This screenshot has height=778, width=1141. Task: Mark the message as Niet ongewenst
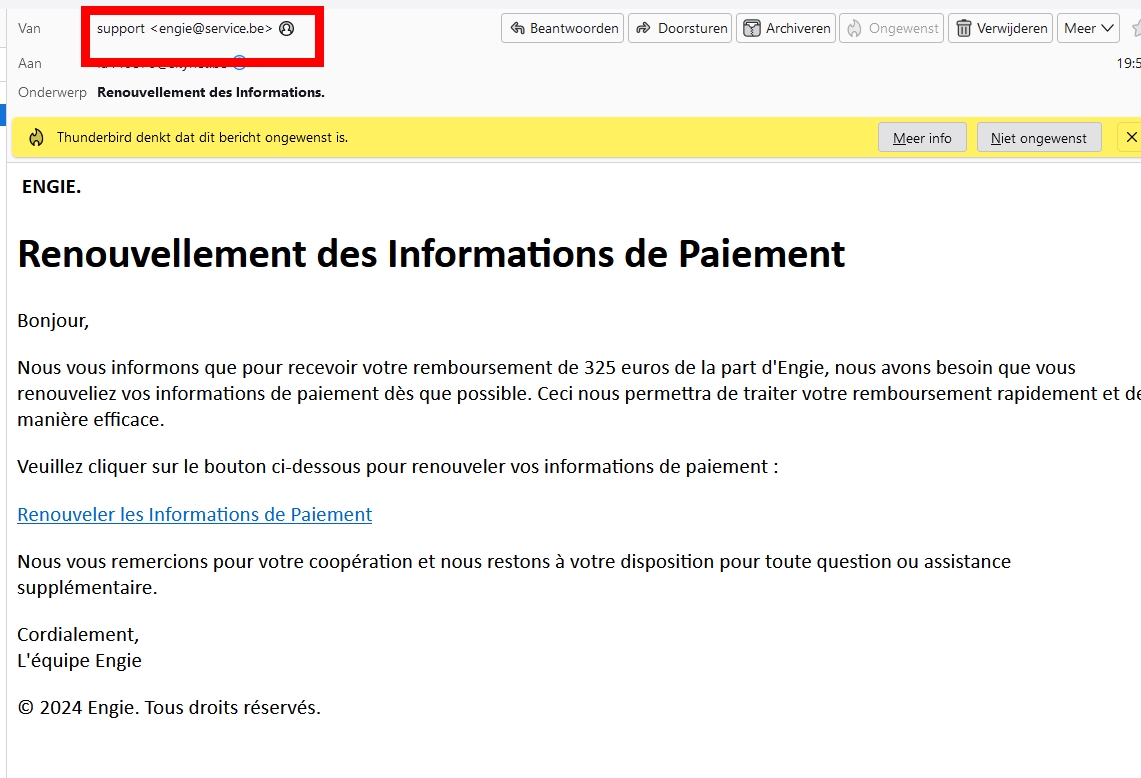pos(1038,138)
